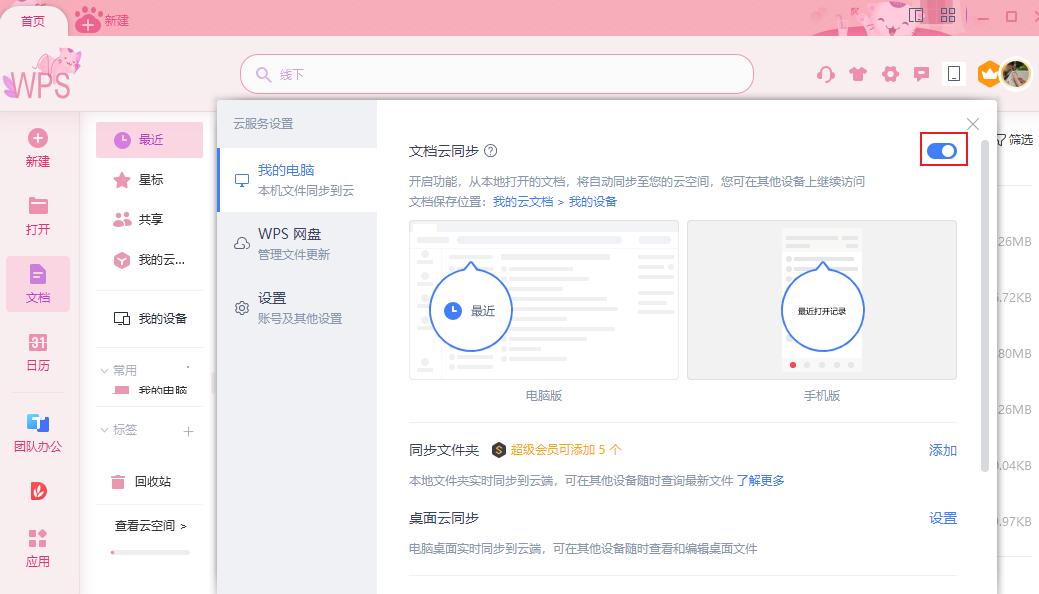Image resolution: width=1039 pixels, height=594 pixels.
Task: Open the customer service headset icon
Action: tap(825, 74)
